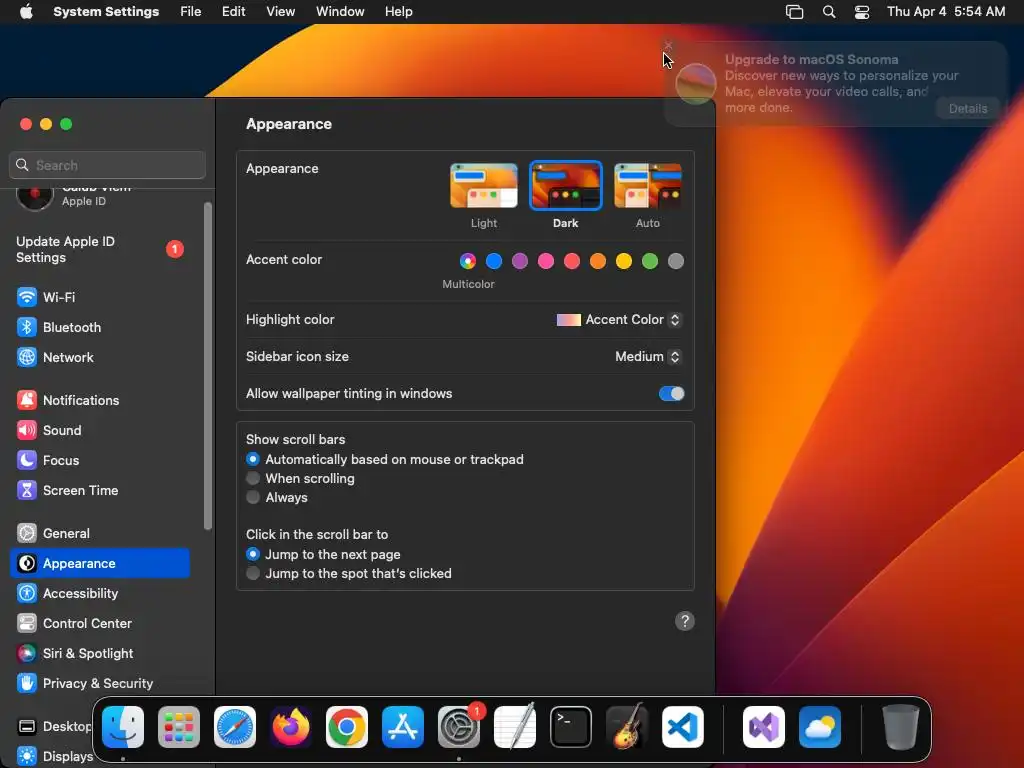The image size is (1024, 768).
Task: Open the Window menu
Action: [x=340, y=12]
